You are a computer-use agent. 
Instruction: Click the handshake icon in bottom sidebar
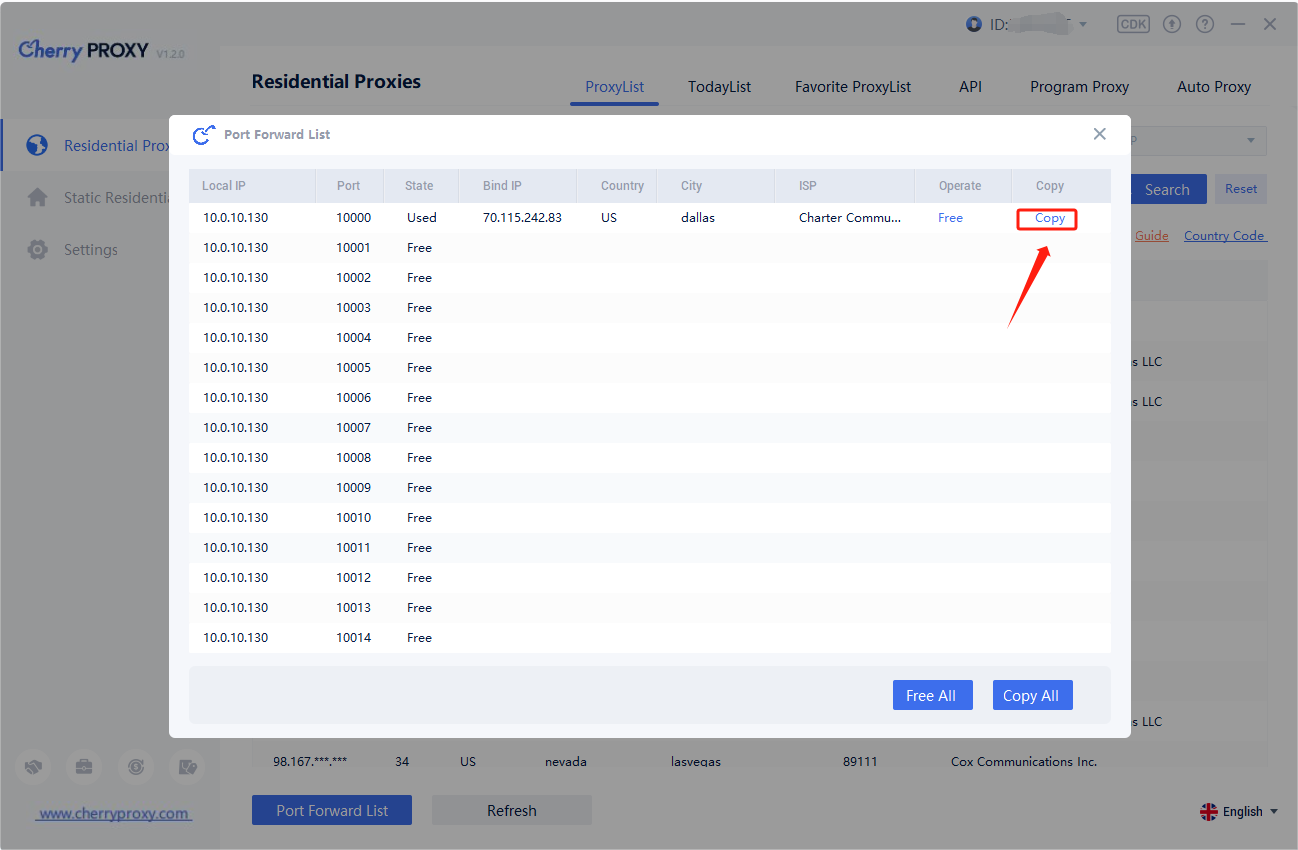33,767
